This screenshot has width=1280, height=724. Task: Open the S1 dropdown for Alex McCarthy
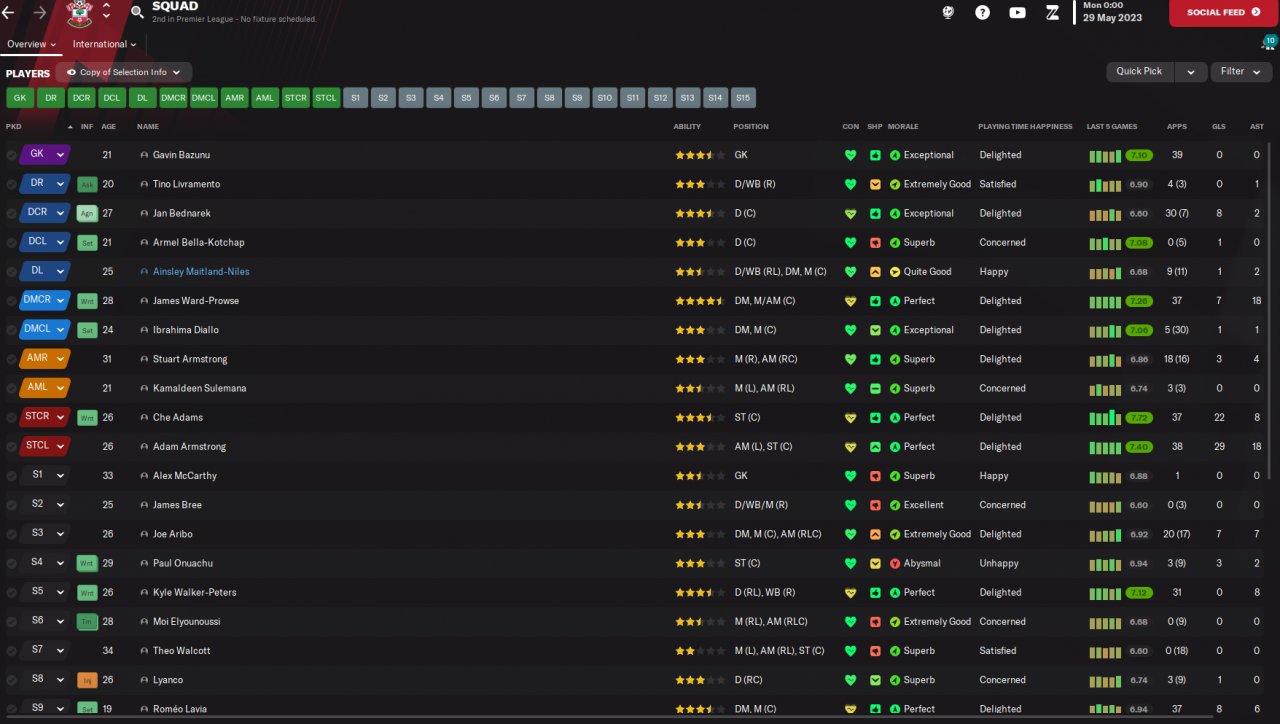tap(44, 475)
